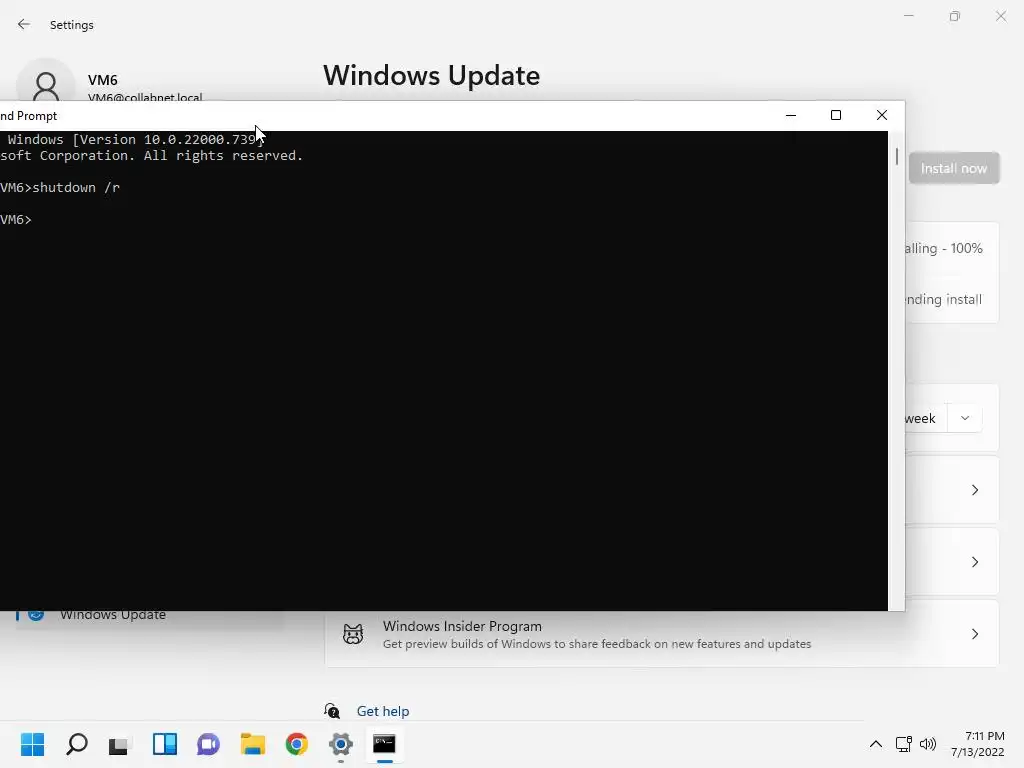Click the Get help headset icon

(x=332, y=711)
